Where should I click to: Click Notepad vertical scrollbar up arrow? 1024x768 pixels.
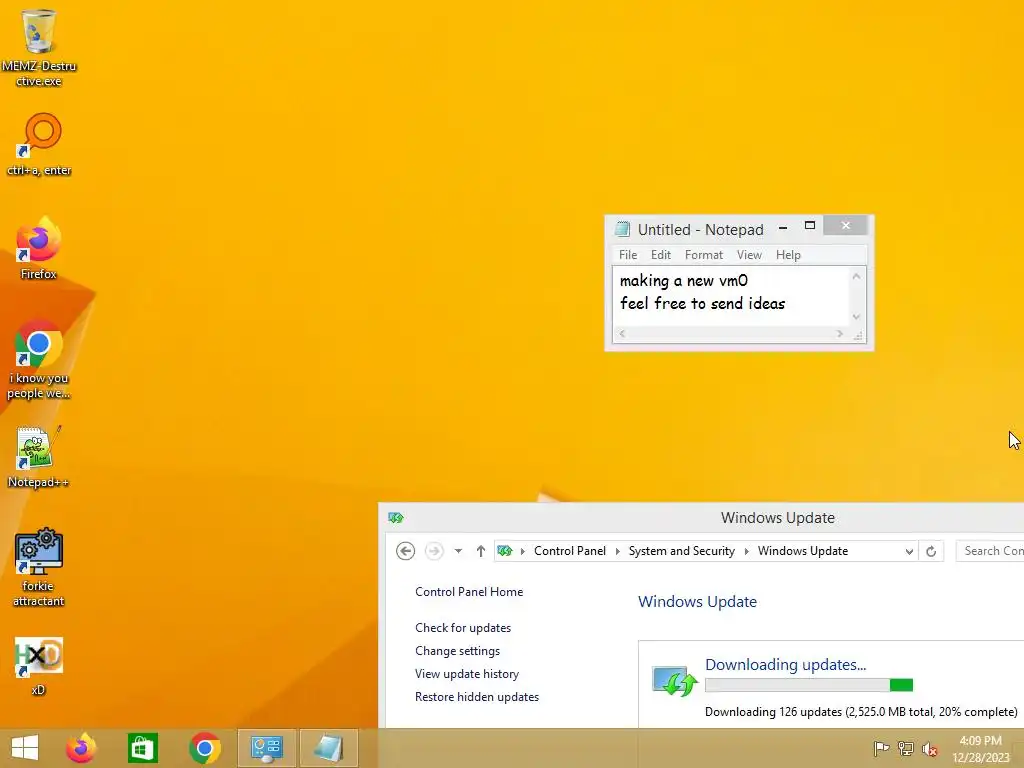pos(856,276)
